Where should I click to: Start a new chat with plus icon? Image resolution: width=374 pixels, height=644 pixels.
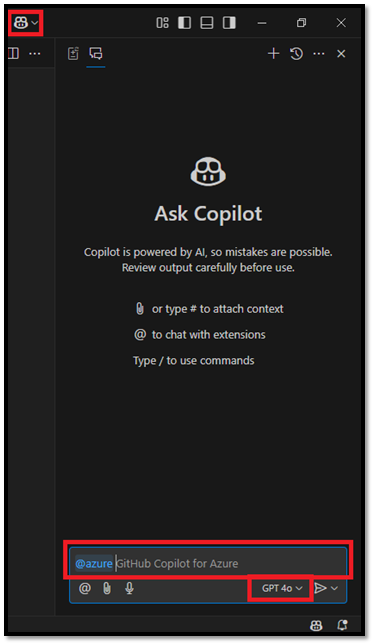coord(273,53)
